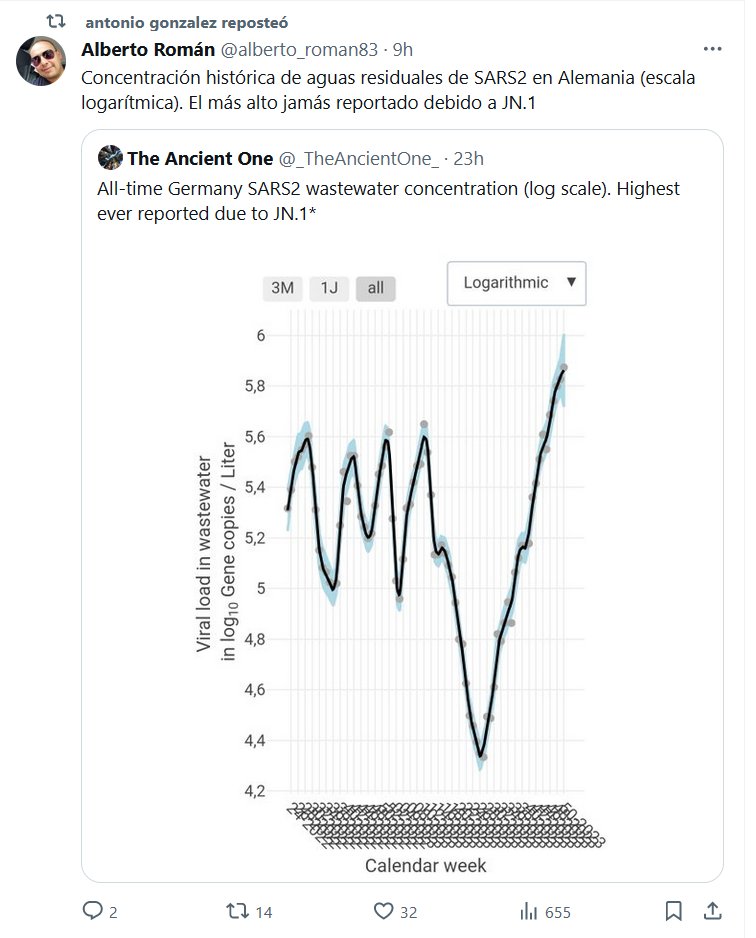Select the 1J time range button
The image size is (756, 938).
tap(329, 288)
